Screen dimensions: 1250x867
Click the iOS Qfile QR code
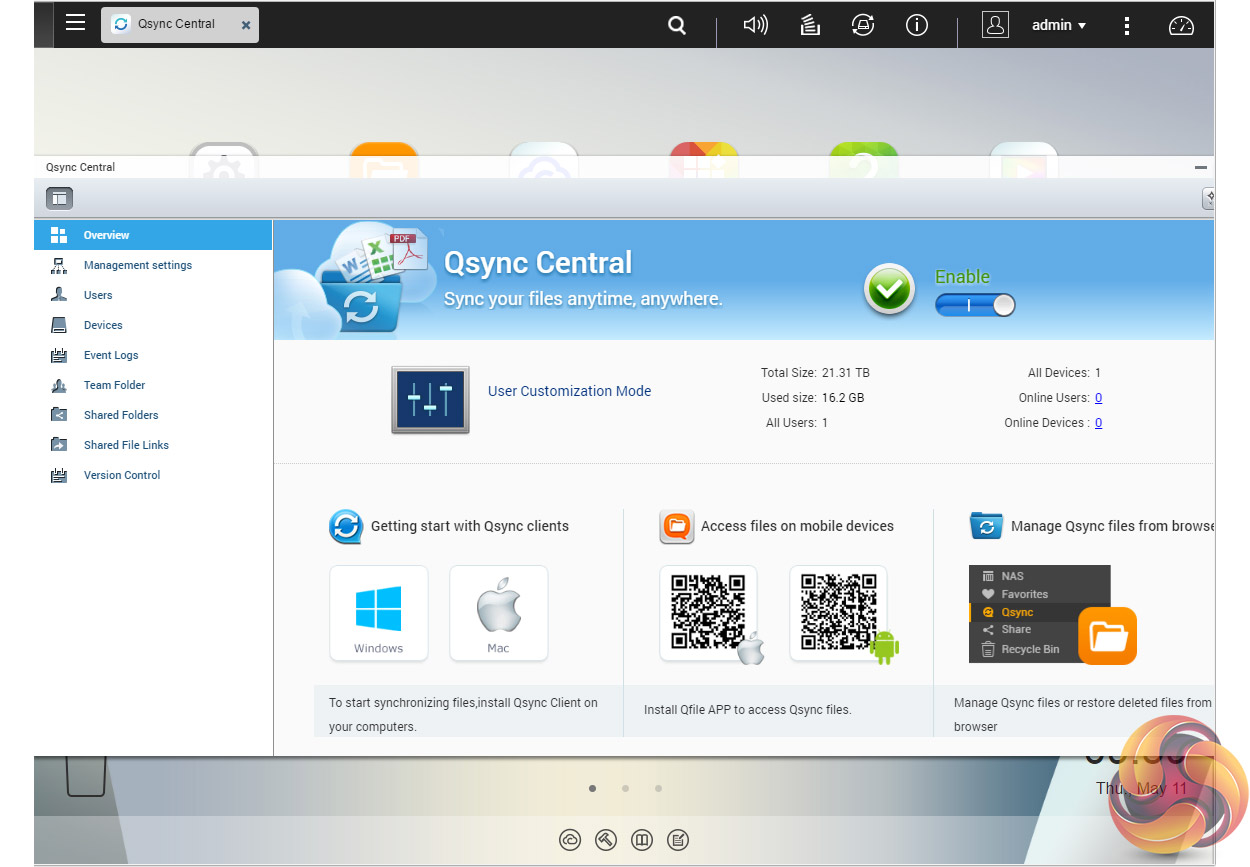708,612
